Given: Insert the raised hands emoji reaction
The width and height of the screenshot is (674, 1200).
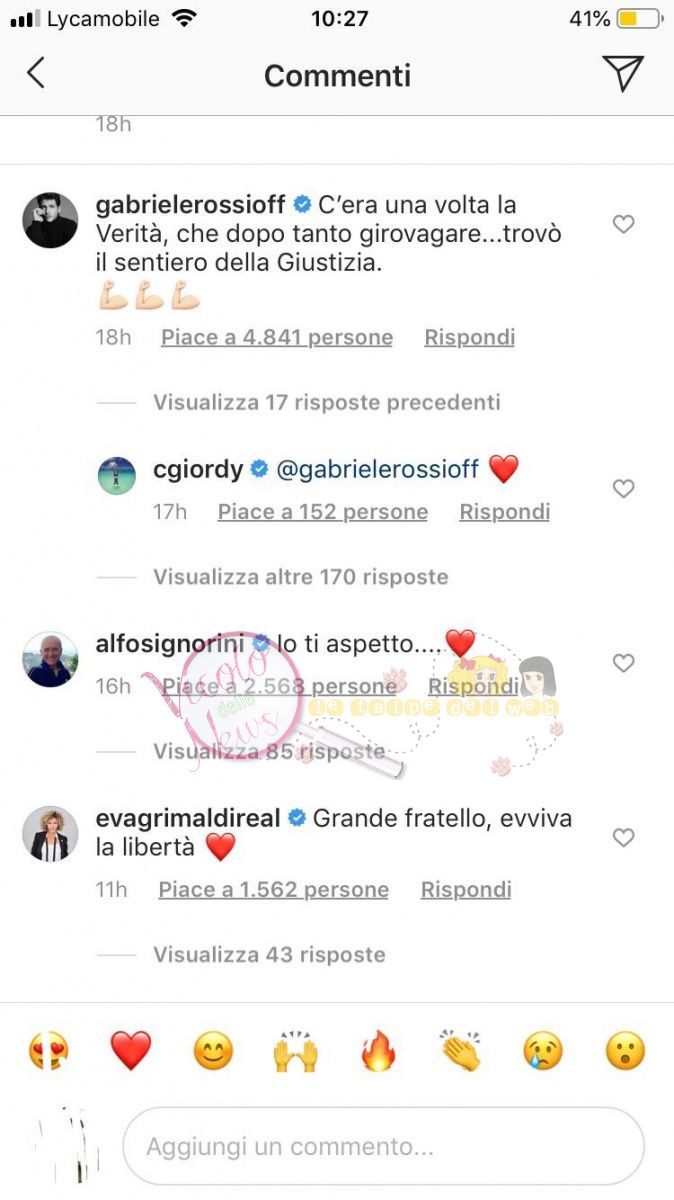Looking at the screenshot, I should (296, 1051).
